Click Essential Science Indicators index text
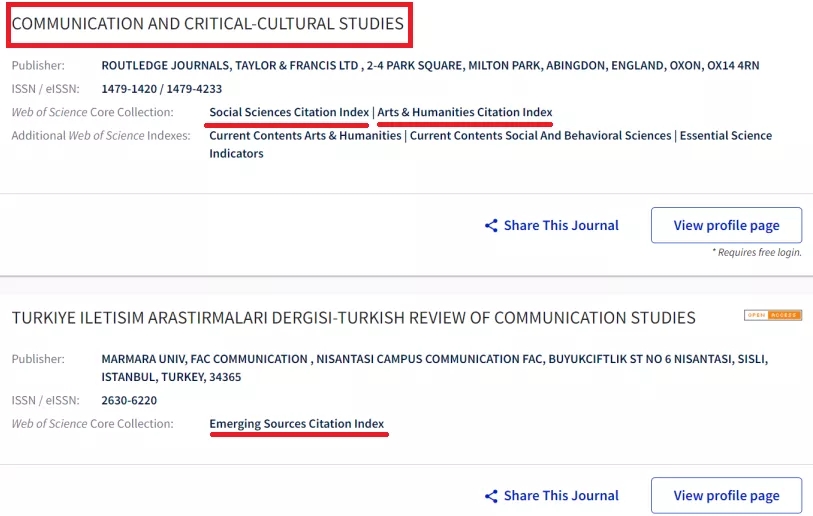 490,144
